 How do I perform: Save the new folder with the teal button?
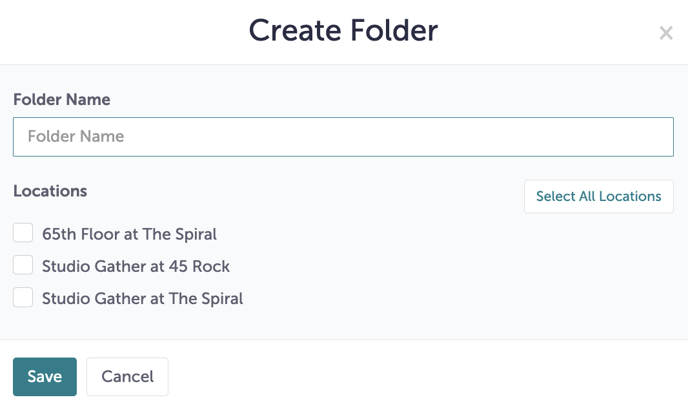[44, 377]
